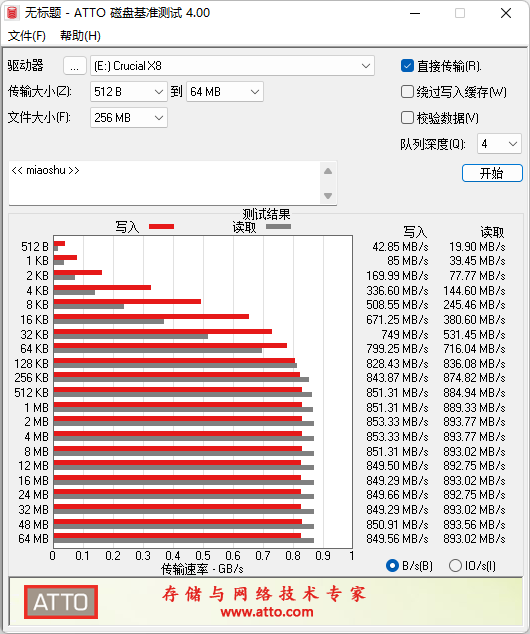The height and width of the screenshot is (634, 530).
Task: Click the 64 MB write value 849.56 MB/s
Action: (397, 539)
